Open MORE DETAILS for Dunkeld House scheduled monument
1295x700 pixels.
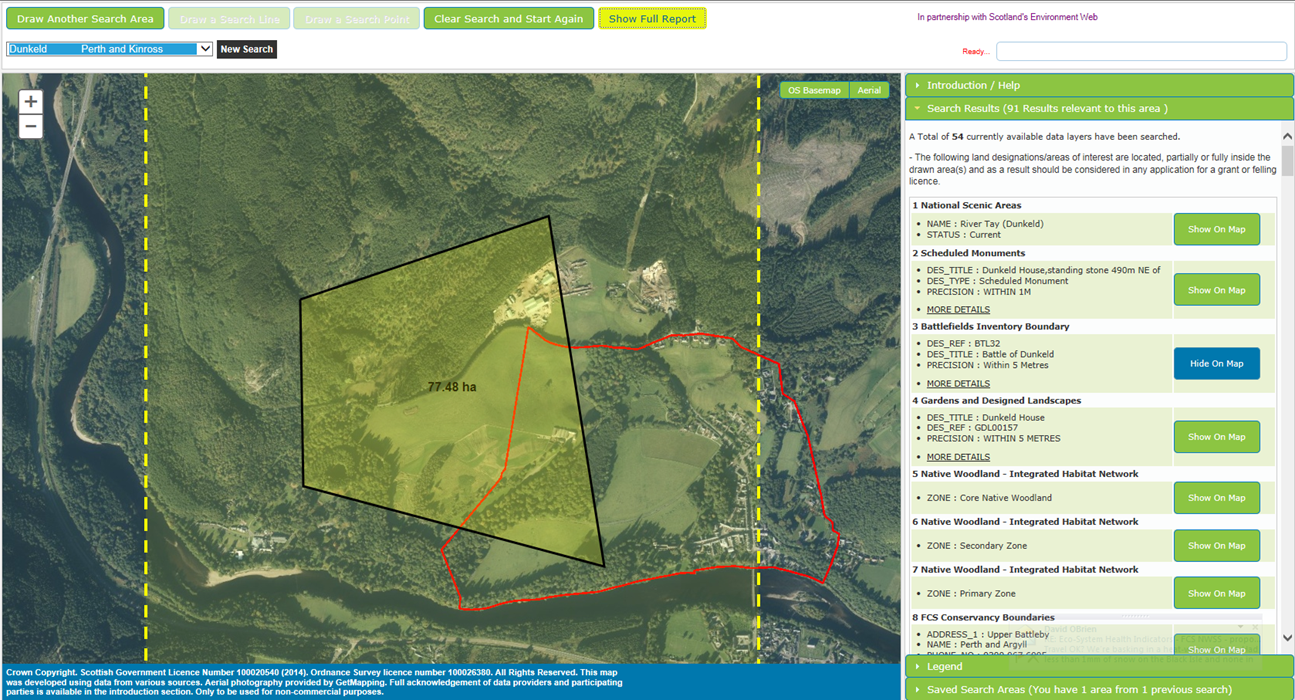click(957, 309)
